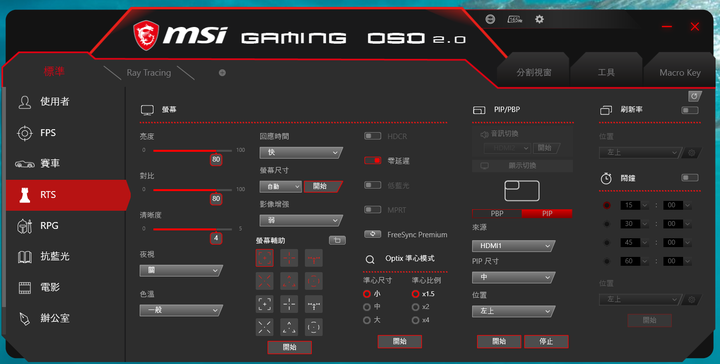This screenshot has width=720, height=364.
Task: Click 開始 next to 螢幕尺寸 dropdown
Action: tap(322, 186)
